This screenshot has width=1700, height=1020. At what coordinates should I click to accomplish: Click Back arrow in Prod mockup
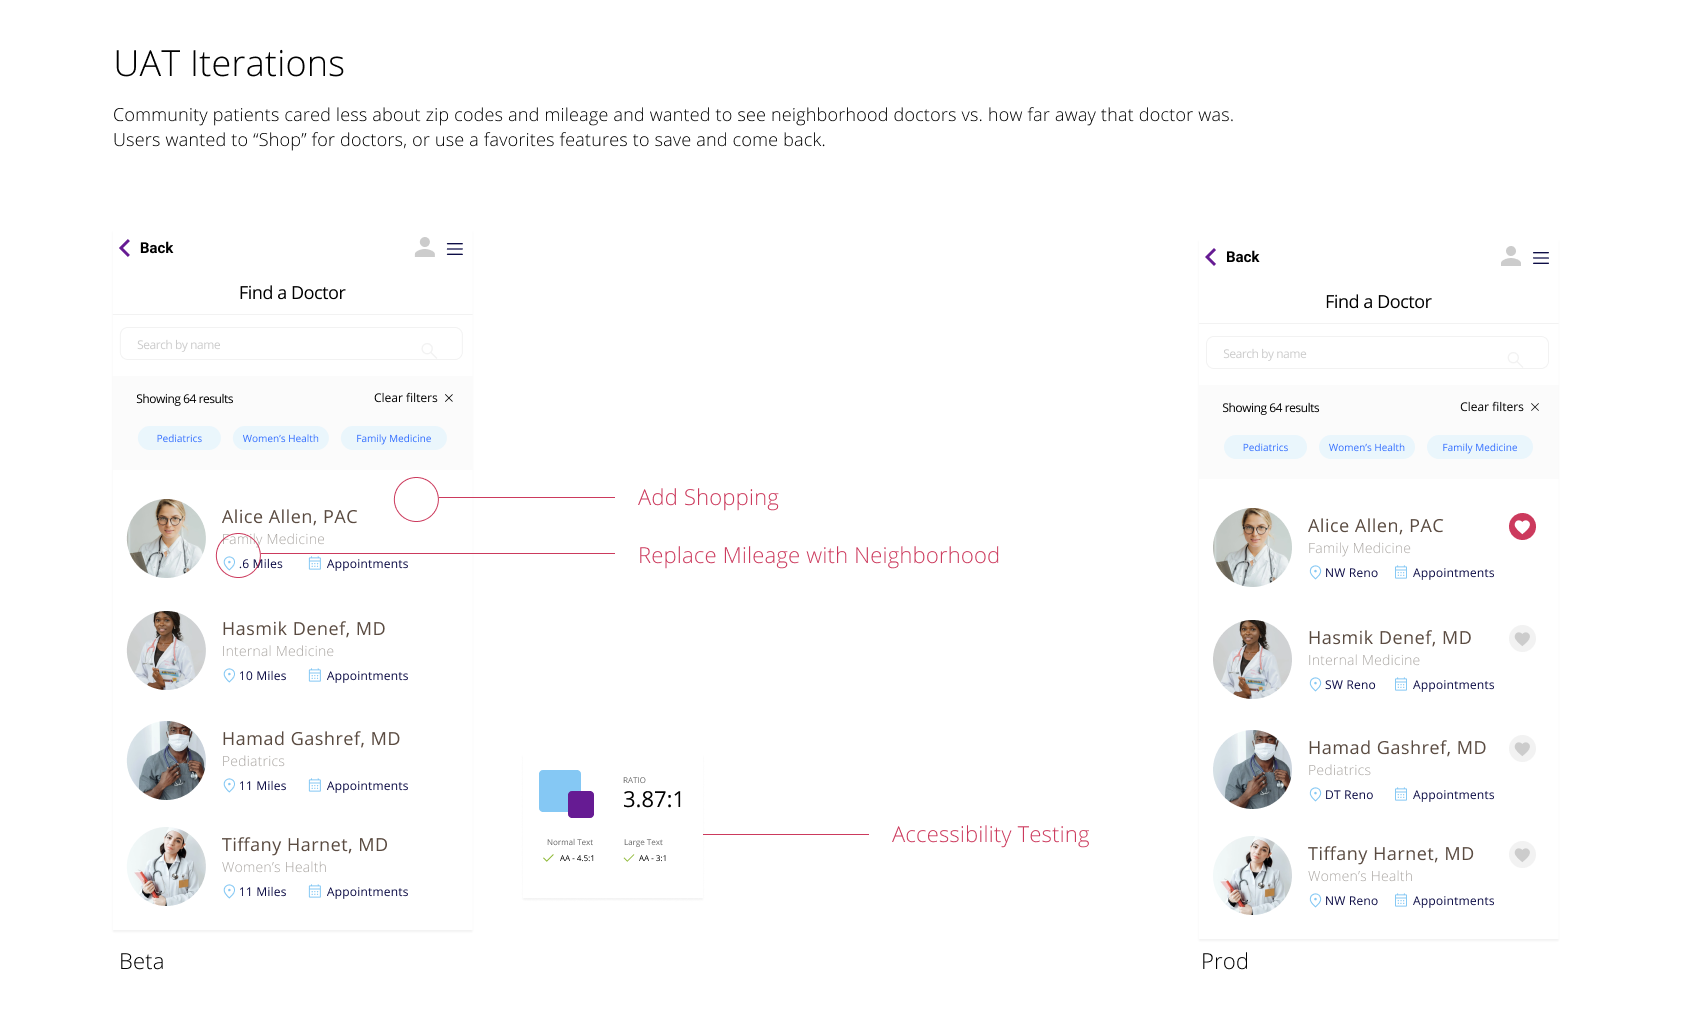pyautogui.click(x=1211, y=257)
